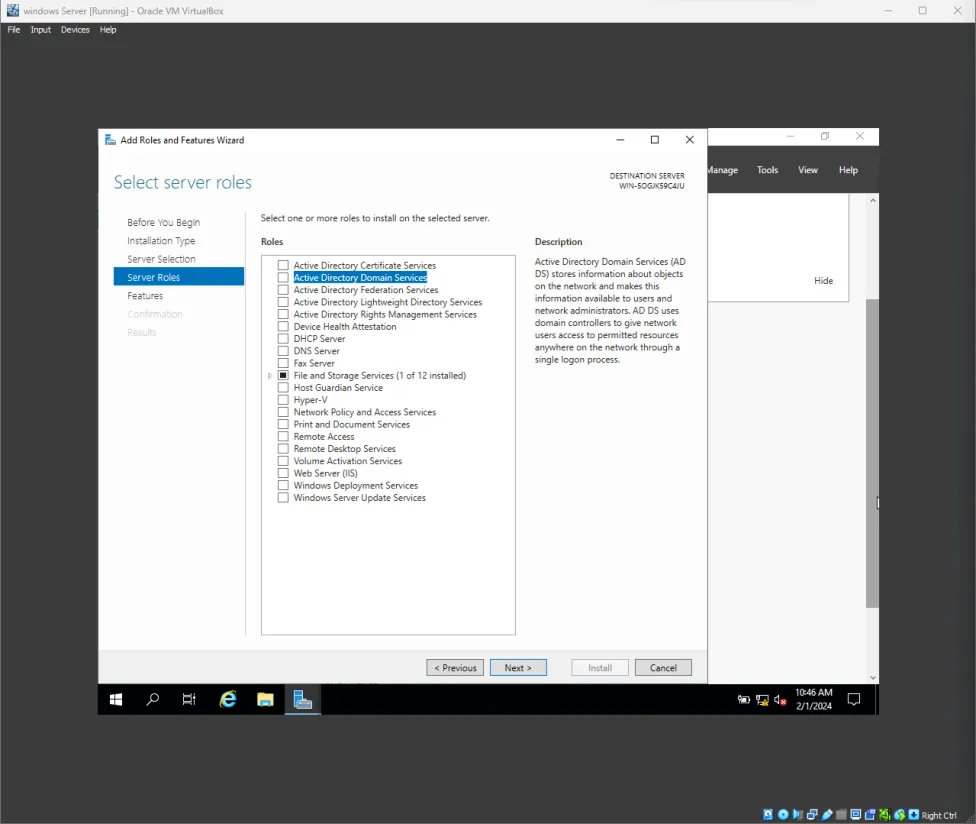Open Server Manager Help menu
Screen dimensions: 976x824
coord(848,170)
